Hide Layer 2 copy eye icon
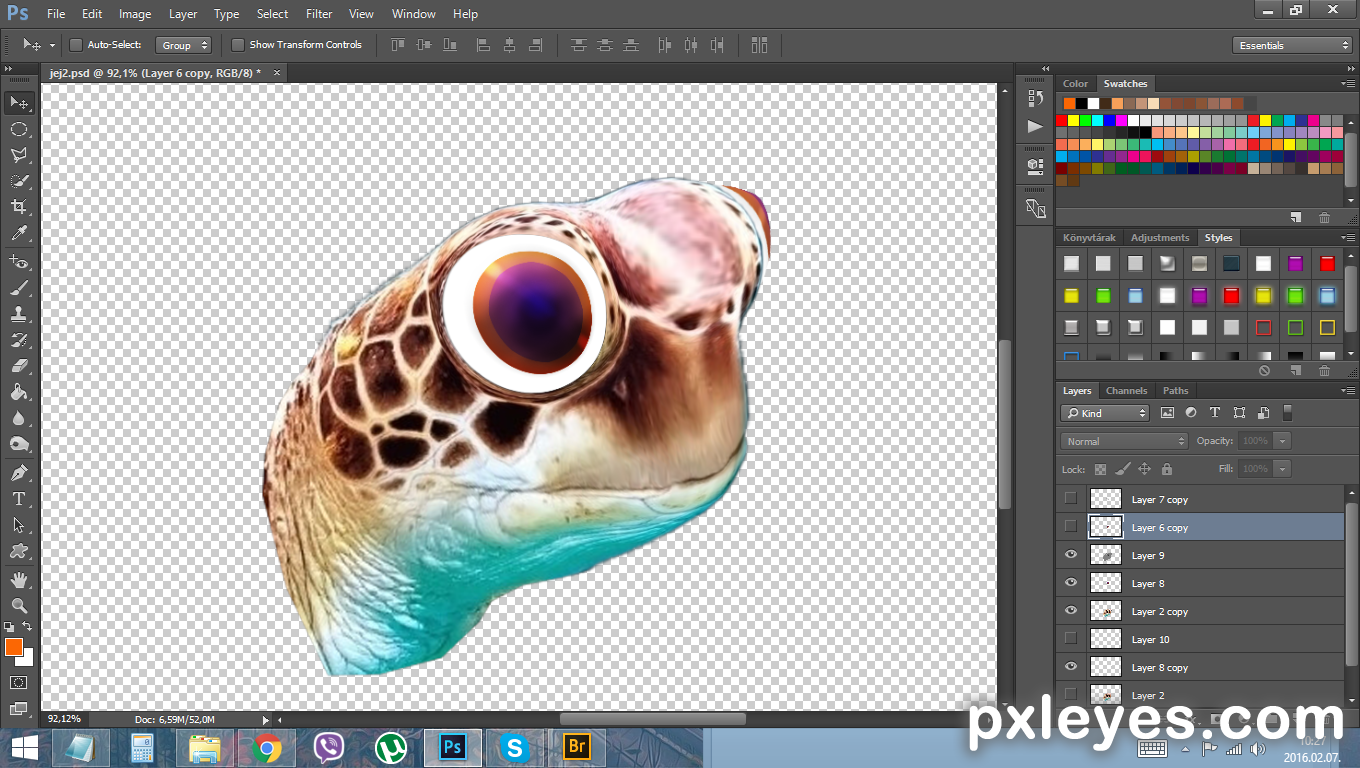This screenshot has height=768, width=1360. (x=1071, y=611)
